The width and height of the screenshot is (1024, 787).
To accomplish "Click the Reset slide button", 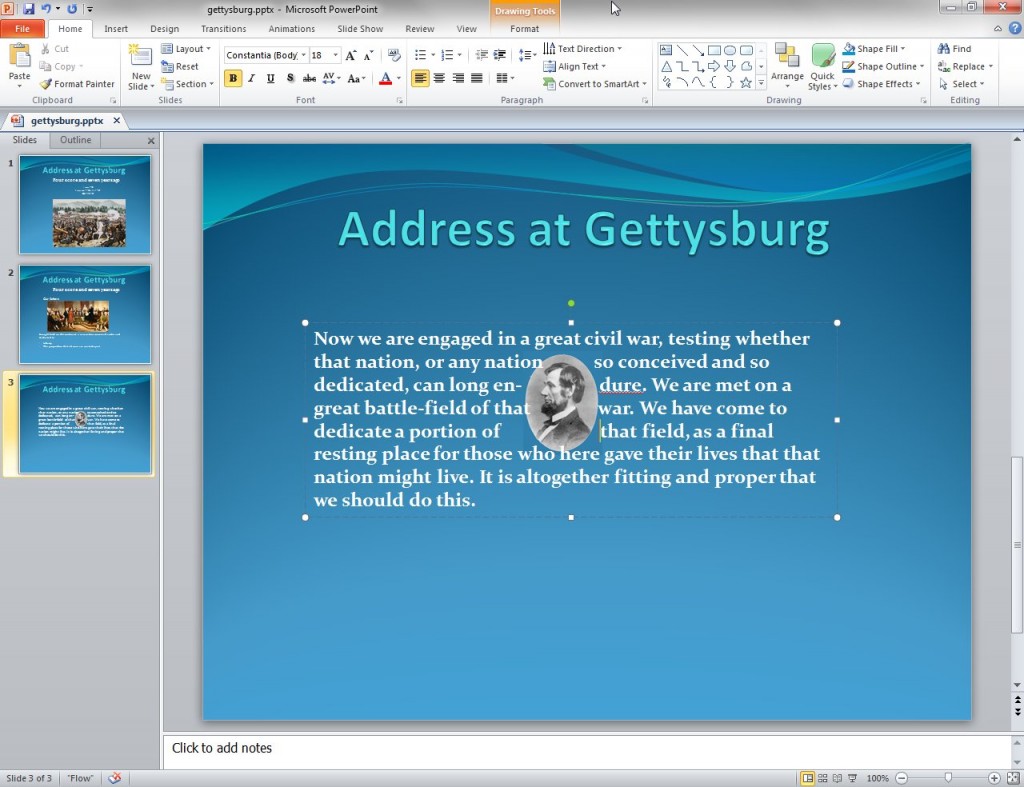I will (180, 66).
